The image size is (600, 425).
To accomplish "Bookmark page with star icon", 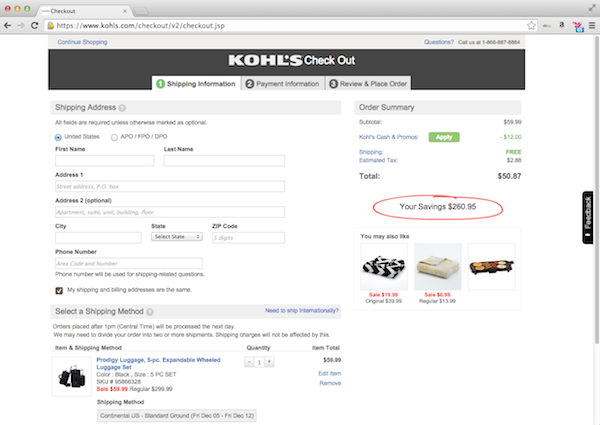I will 531,26.
